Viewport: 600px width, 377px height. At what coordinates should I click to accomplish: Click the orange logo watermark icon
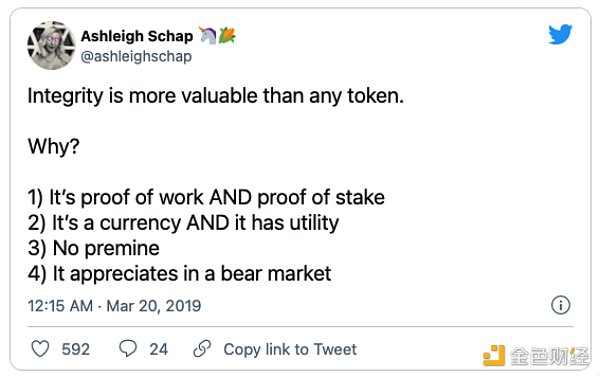[494, 355]
